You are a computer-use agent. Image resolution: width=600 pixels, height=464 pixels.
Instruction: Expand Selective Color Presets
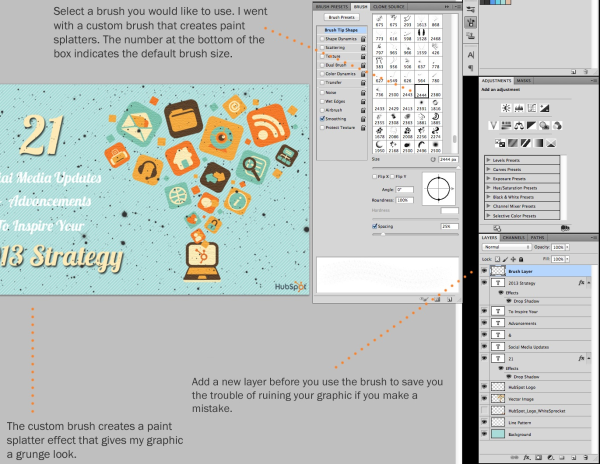(x=489, y=215)
